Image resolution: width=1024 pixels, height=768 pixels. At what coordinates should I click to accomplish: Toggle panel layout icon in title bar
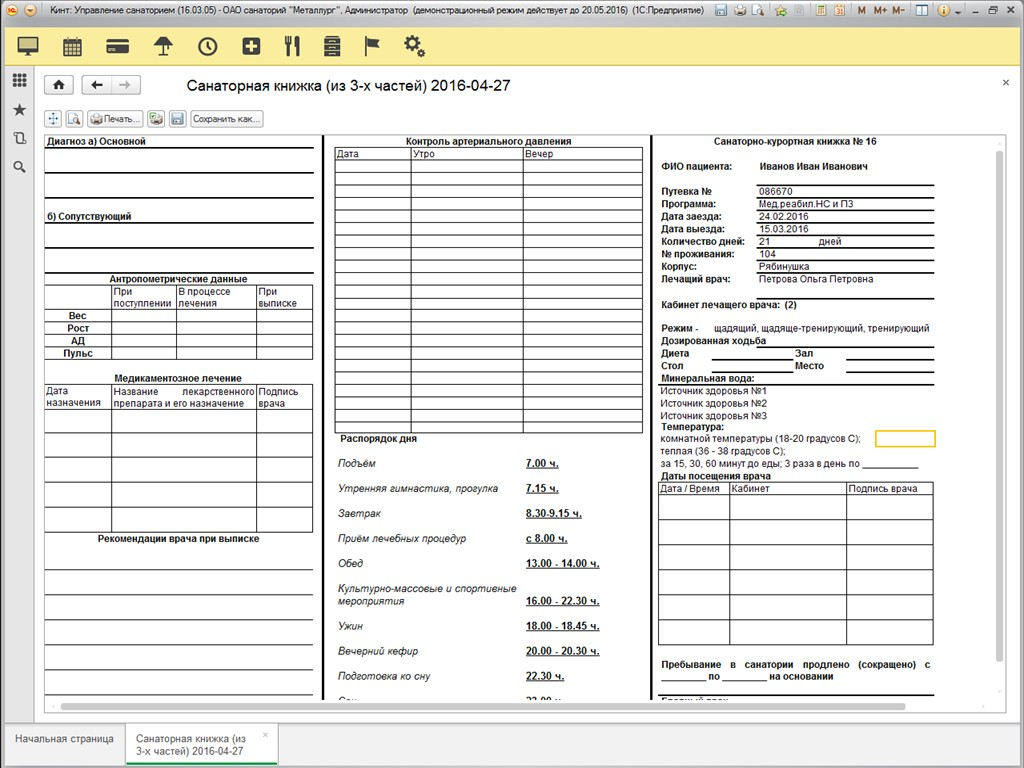pos(921,10)
